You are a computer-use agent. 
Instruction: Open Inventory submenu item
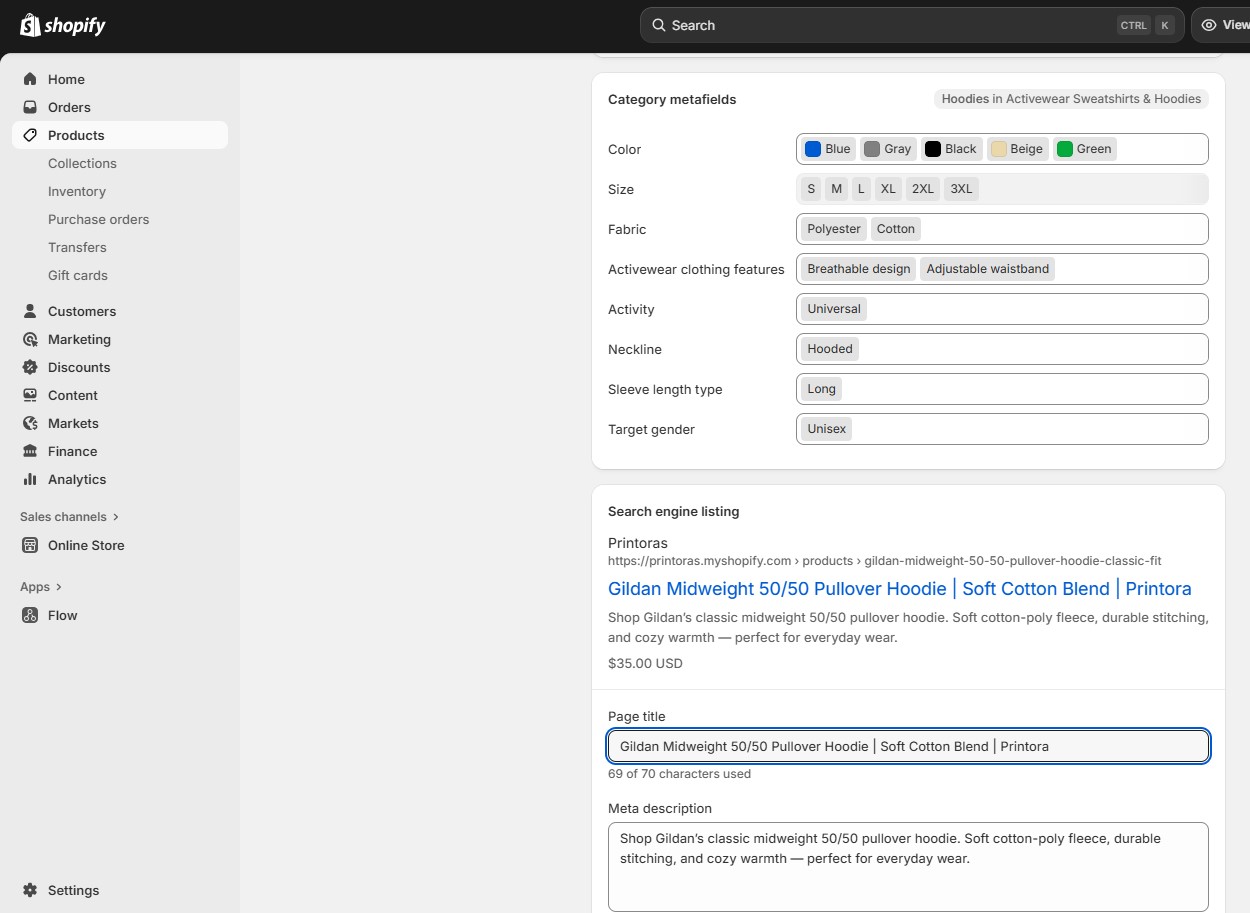pos(76,191)
